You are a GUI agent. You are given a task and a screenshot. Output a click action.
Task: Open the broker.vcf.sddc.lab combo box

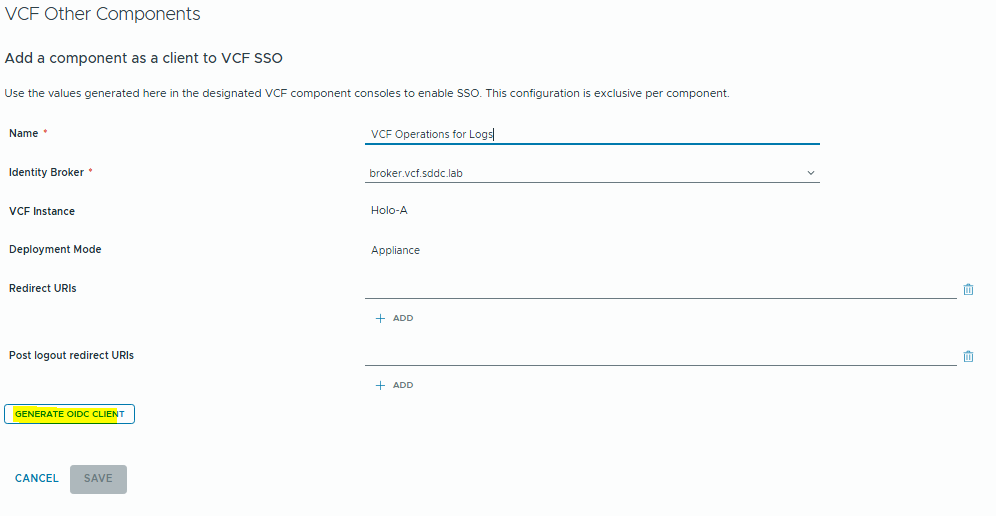click(592, 173)
